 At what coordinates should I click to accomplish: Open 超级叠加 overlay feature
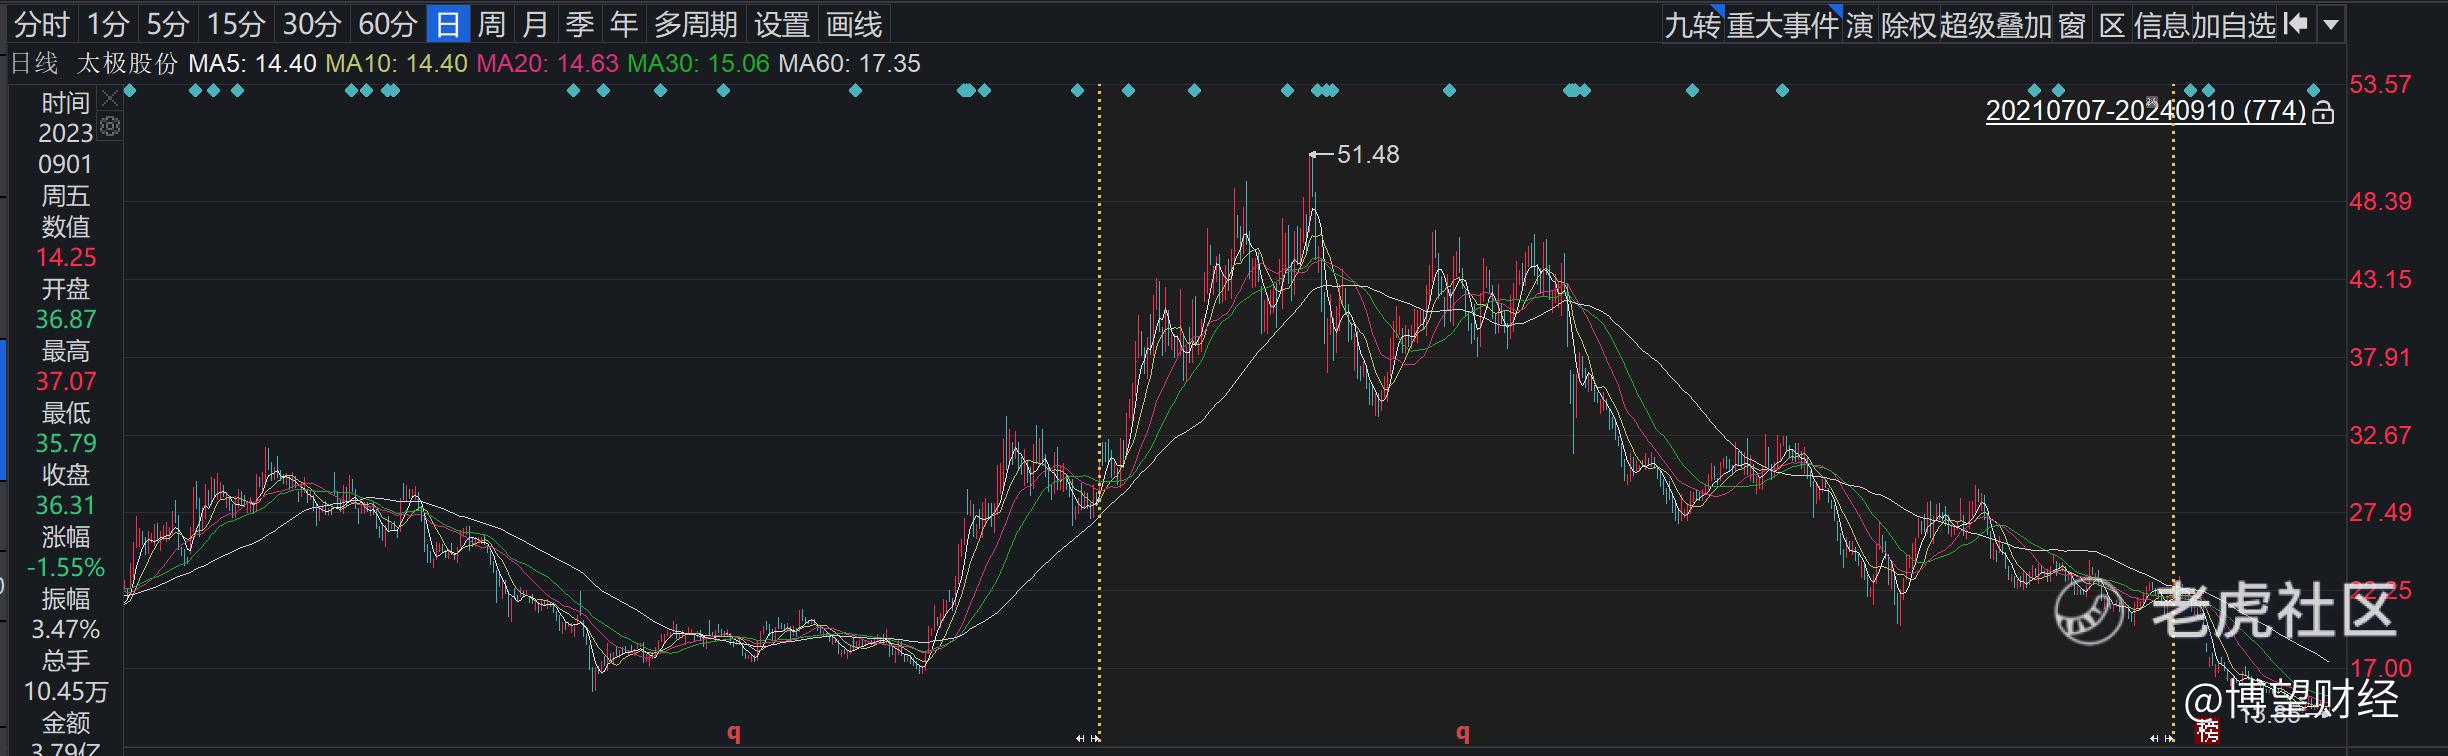pos(1996,25)
